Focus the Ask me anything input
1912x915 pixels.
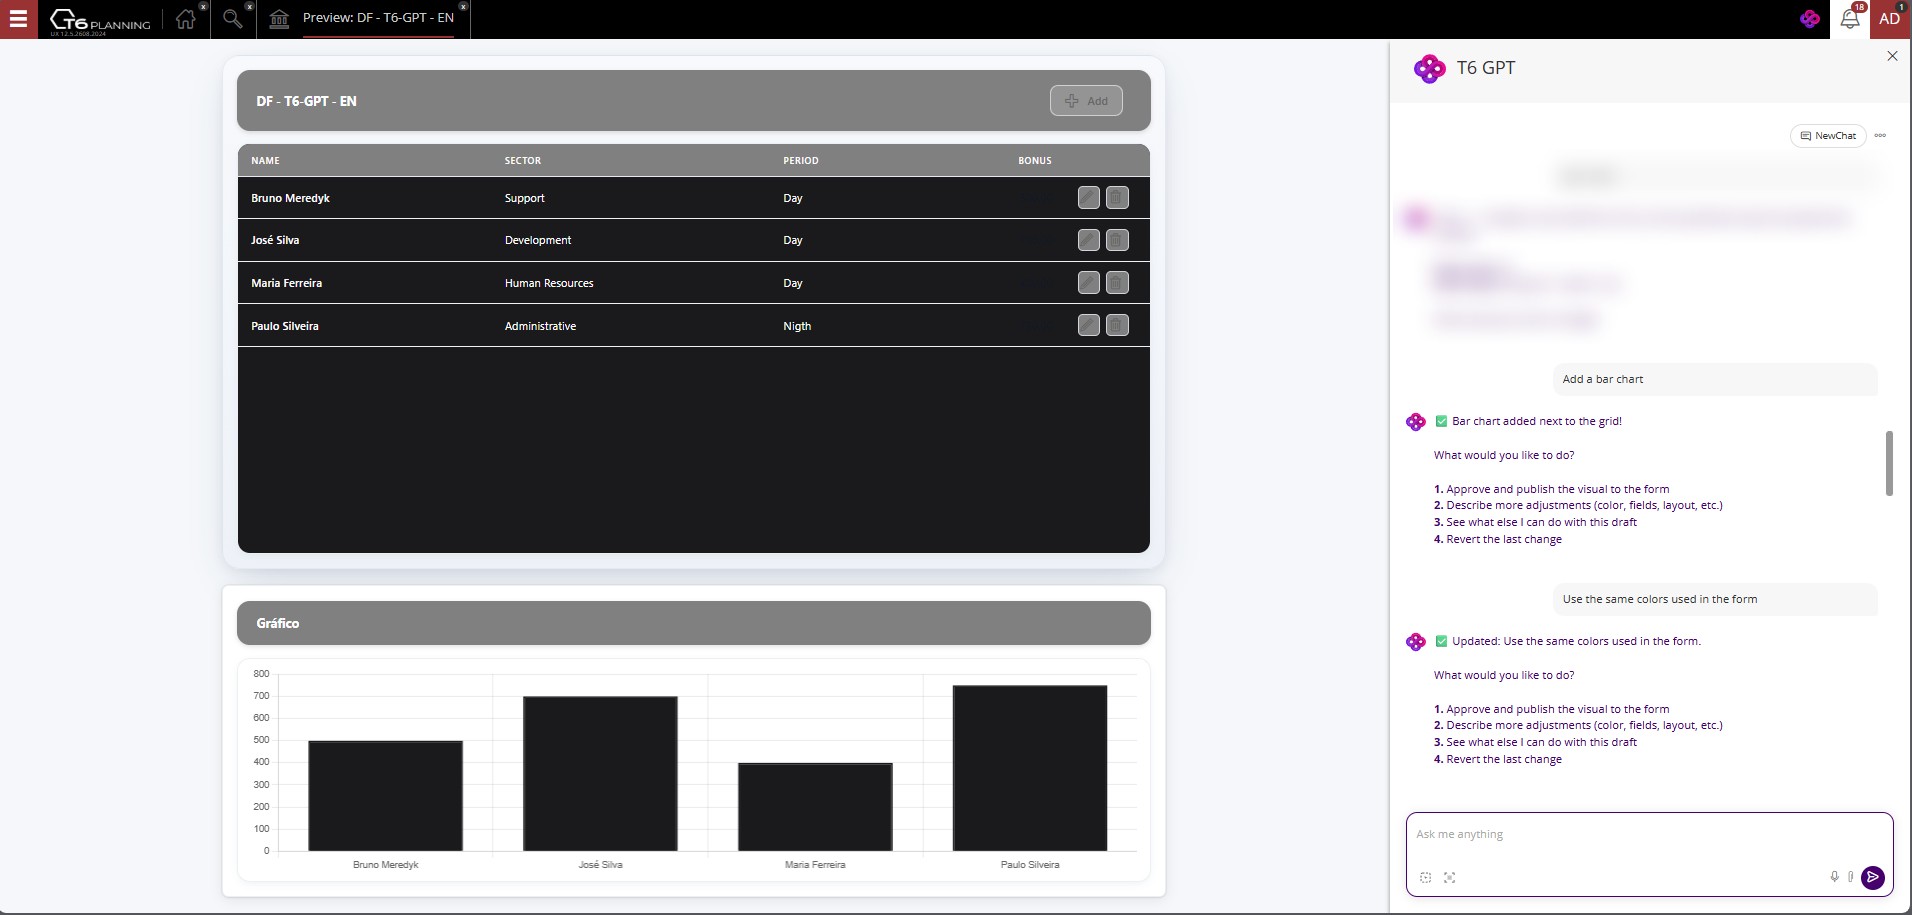pyautogui.click(x=1649, y=834)
